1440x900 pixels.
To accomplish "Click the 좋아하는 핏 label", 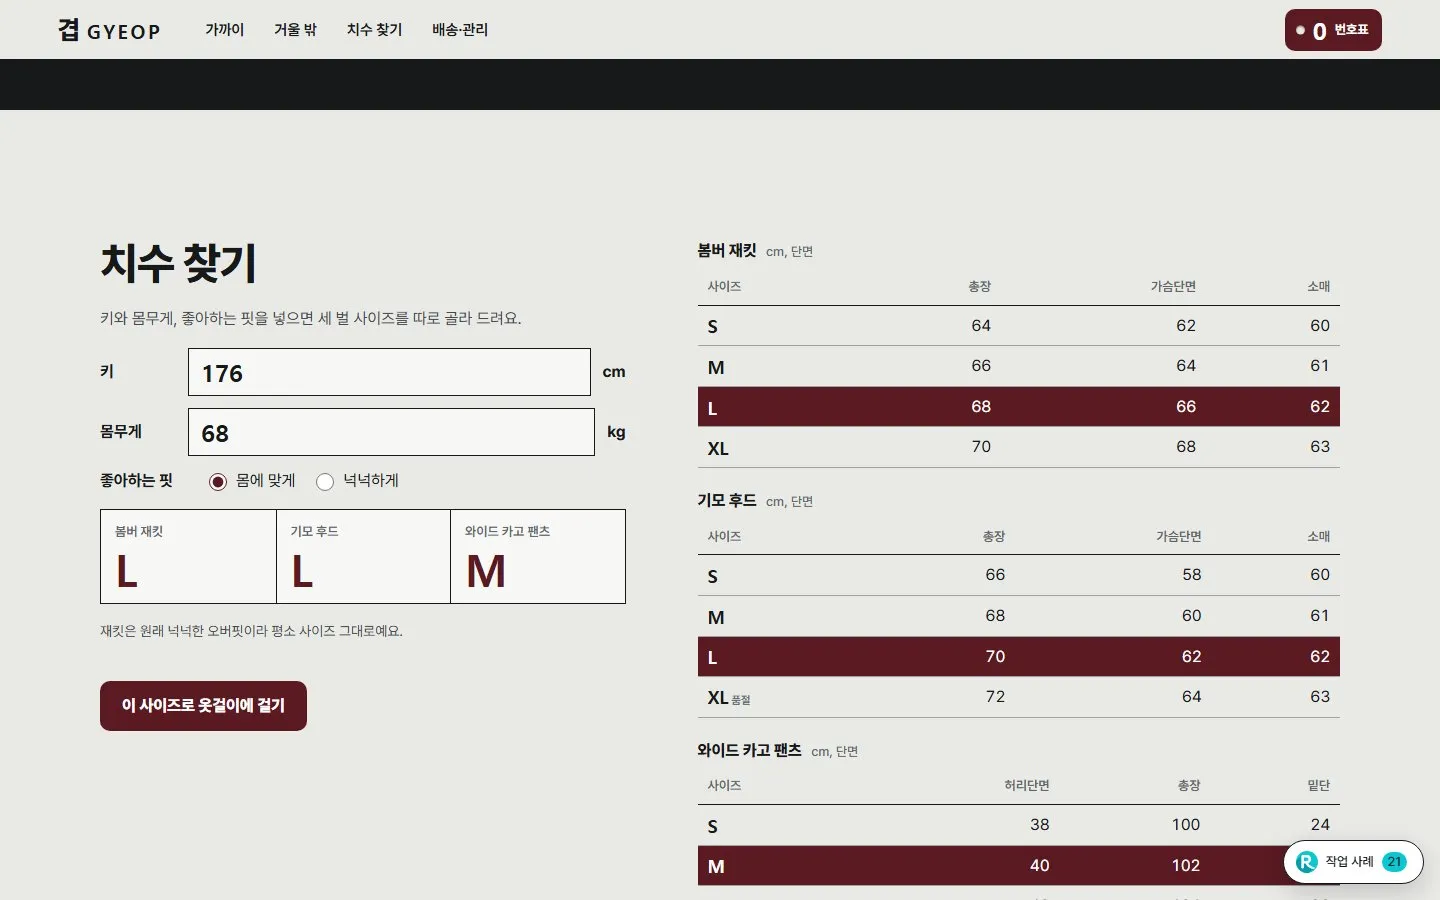I will point(136,481).
